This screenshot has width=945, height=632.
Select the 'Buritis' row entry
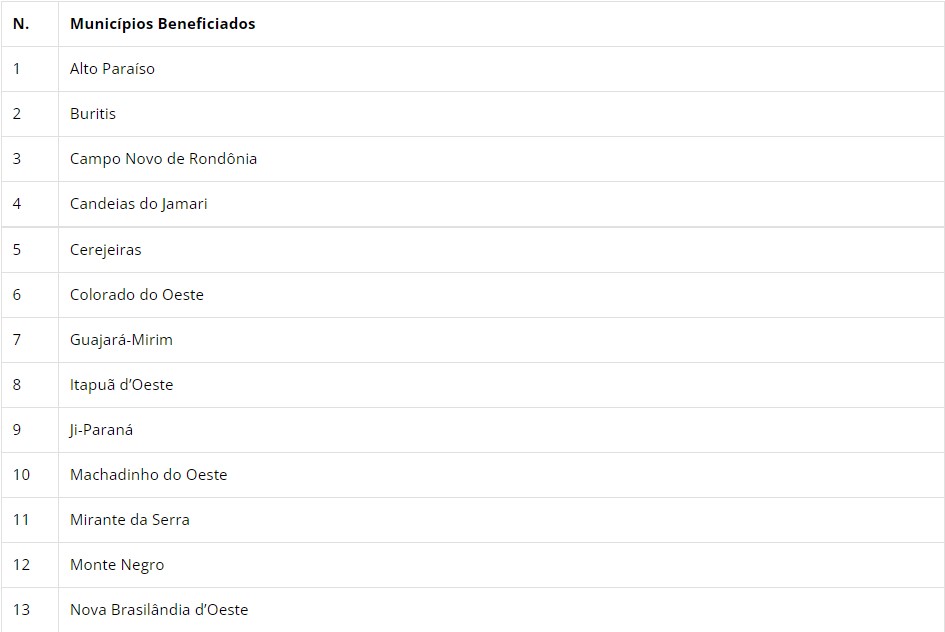tap(93, 114)
